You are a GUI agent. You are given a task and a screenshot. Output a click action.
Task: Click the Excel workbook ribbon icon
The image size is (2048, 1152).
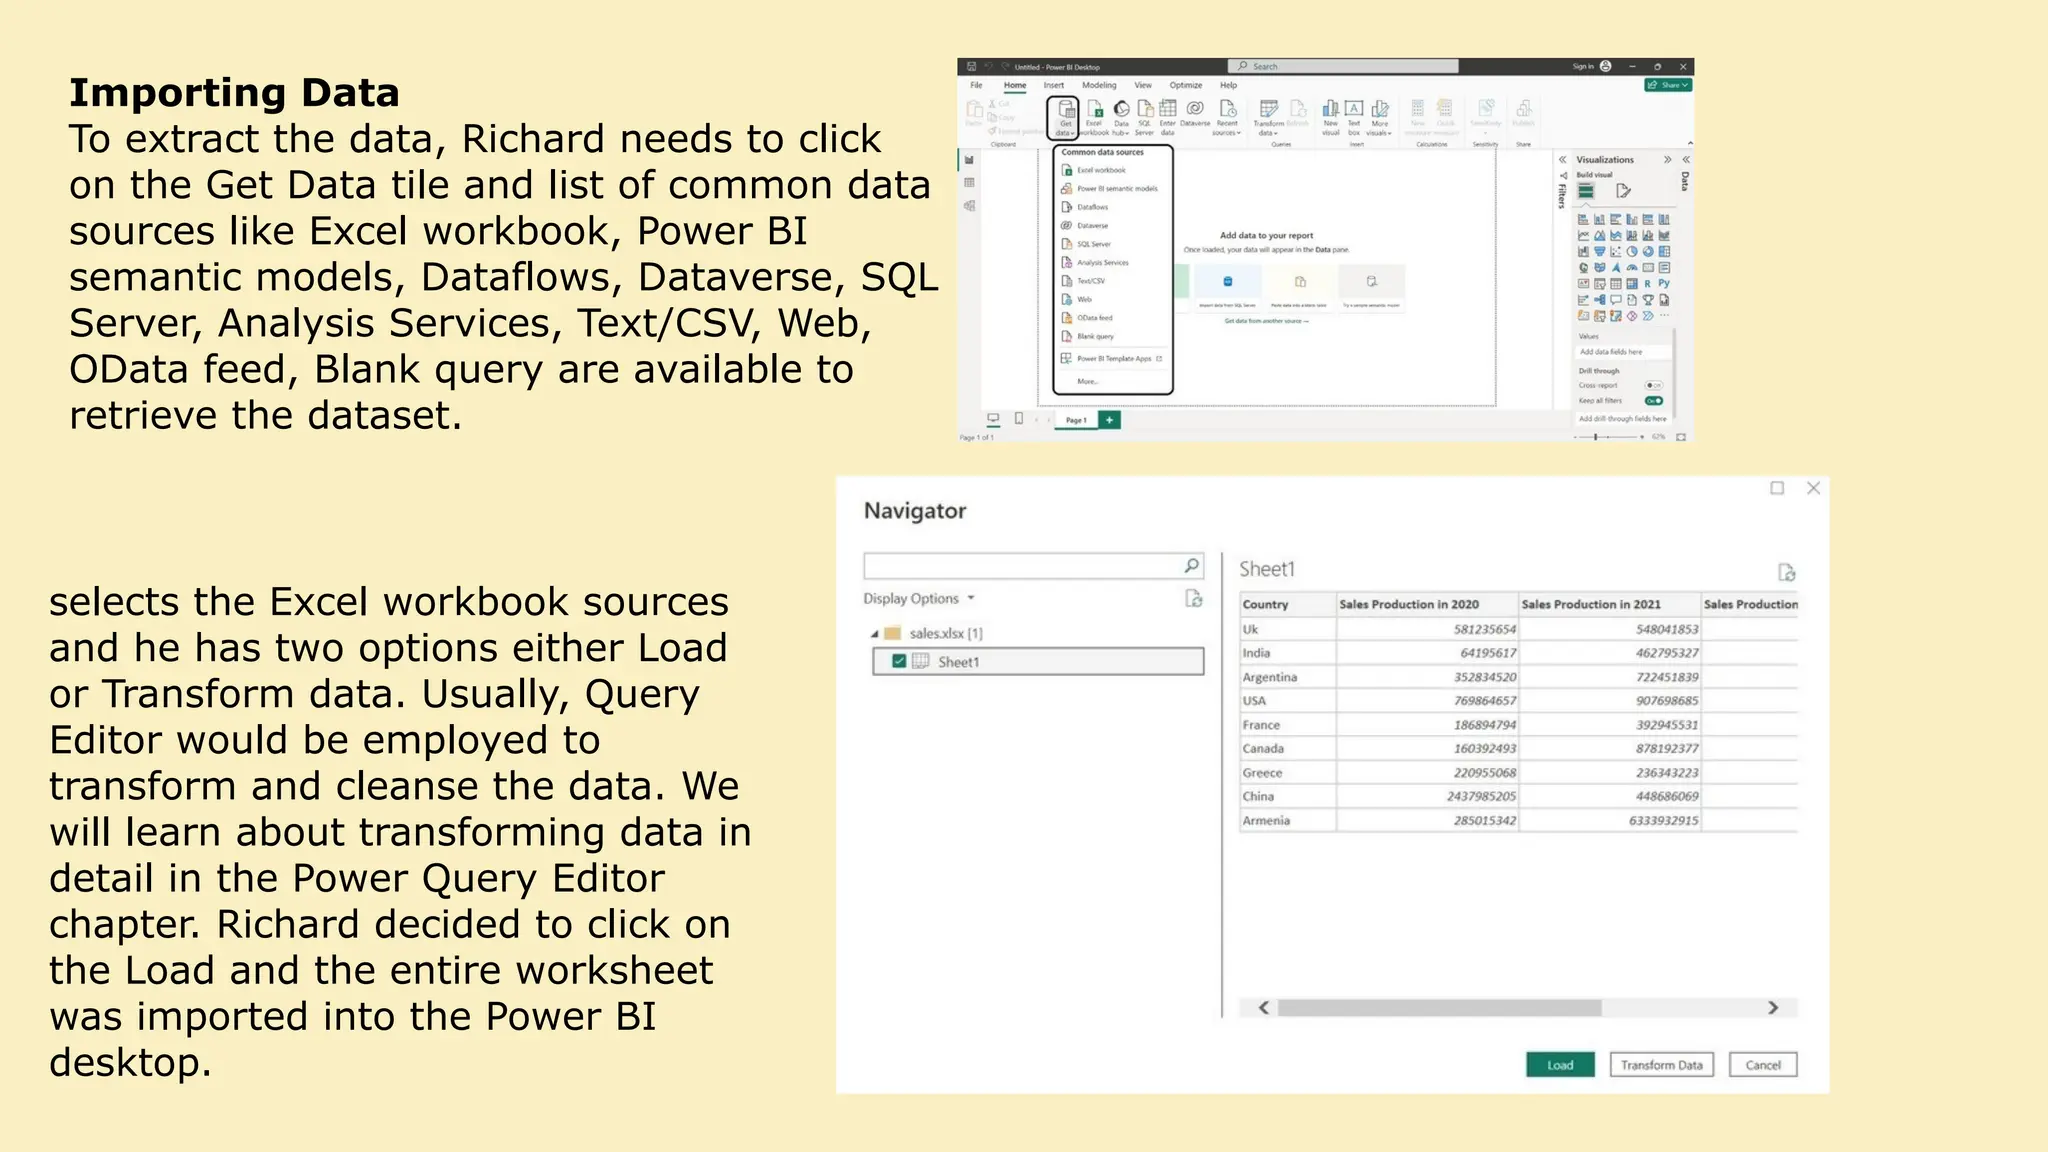click(1094, 117)
